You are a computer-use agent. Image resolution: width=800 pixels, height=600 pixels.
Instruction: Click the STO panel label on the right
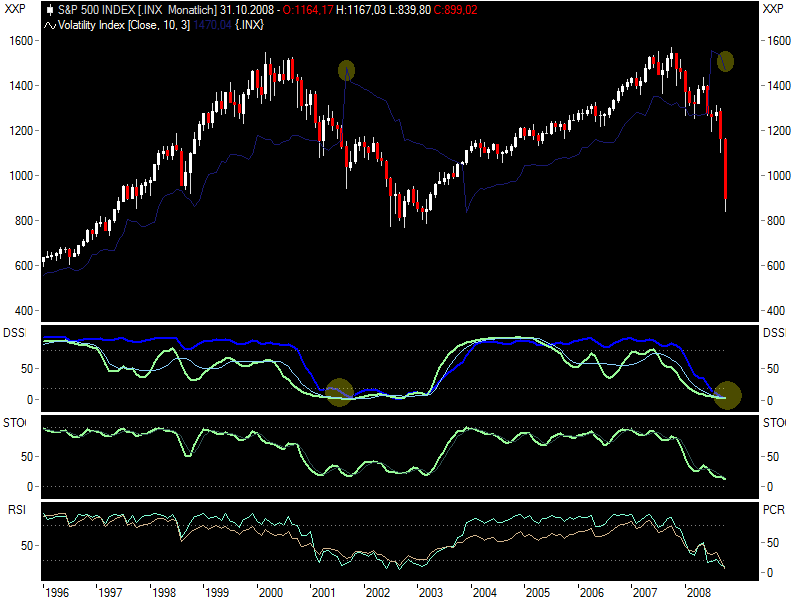point(774,423)
